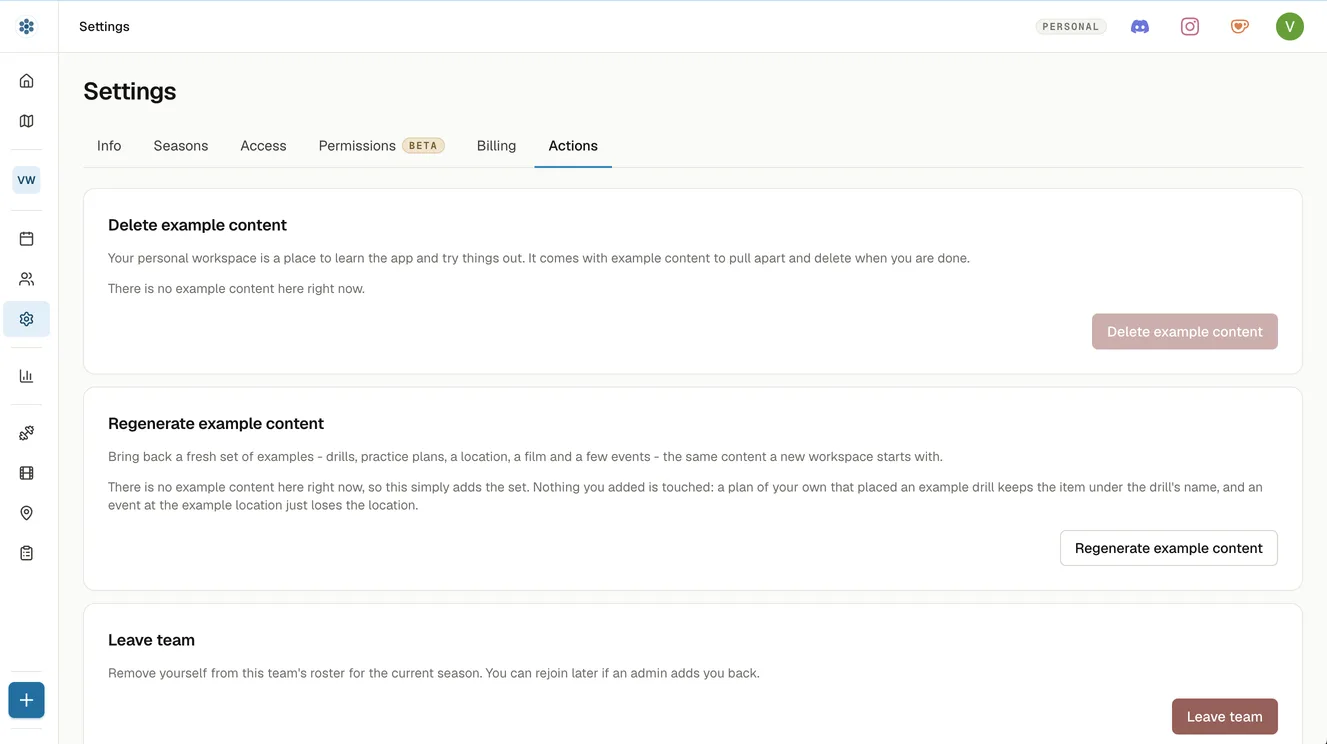Click the heart support icon
The image size is (1327, 744).
coord(1240,27)
